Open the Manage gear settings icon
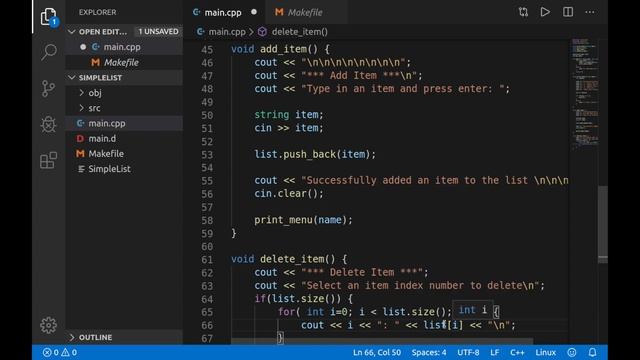Image resolution: width=640 pixels, height=360 pixels. coord(49,325)
